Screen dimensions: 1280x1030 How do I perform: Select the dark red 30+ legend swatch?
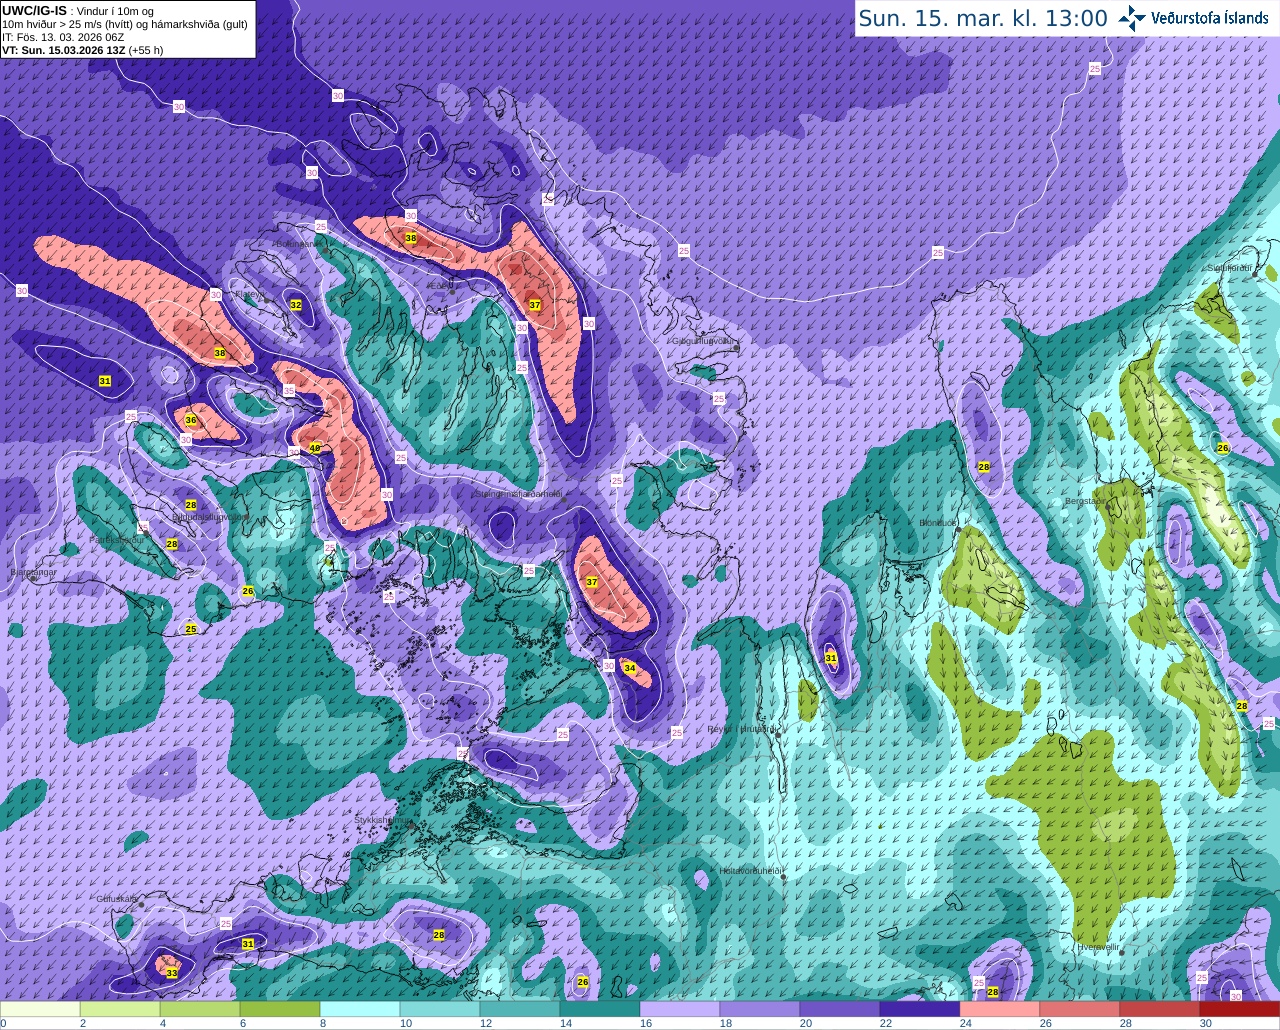(x=1240, y=1009)
